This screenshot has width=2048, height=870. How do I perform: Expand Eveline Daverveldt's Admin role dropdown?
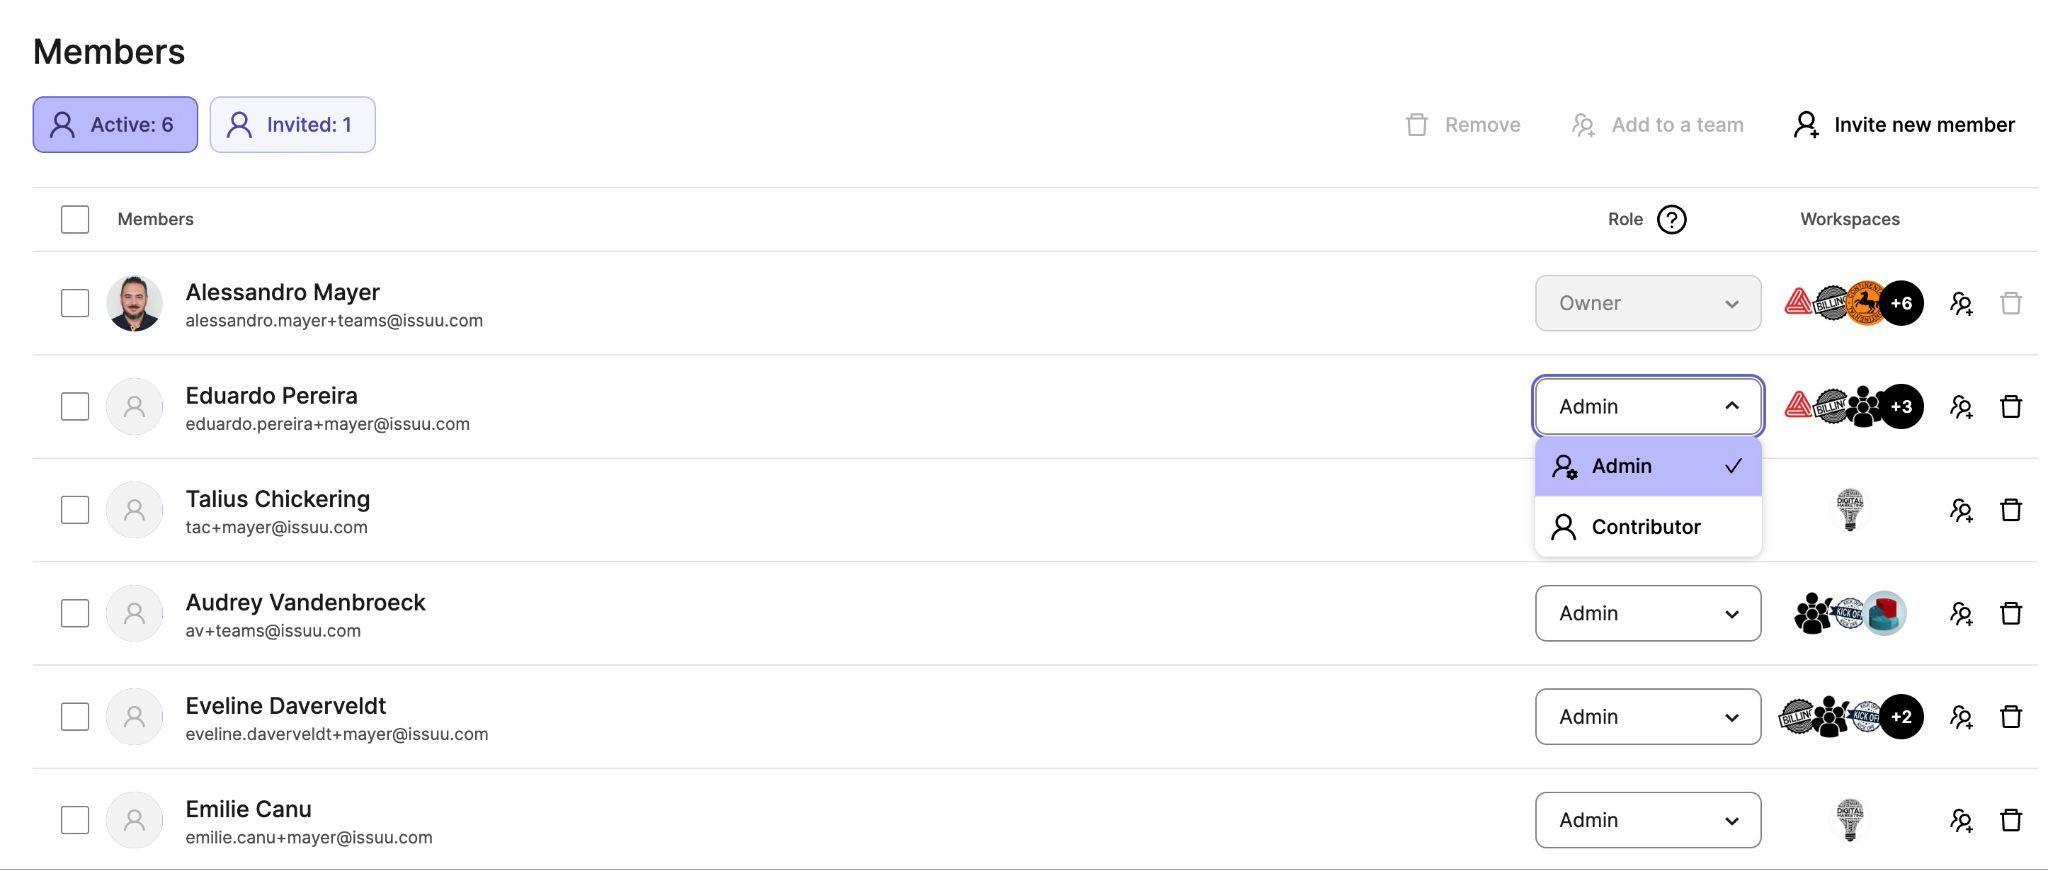(1648, 717)
